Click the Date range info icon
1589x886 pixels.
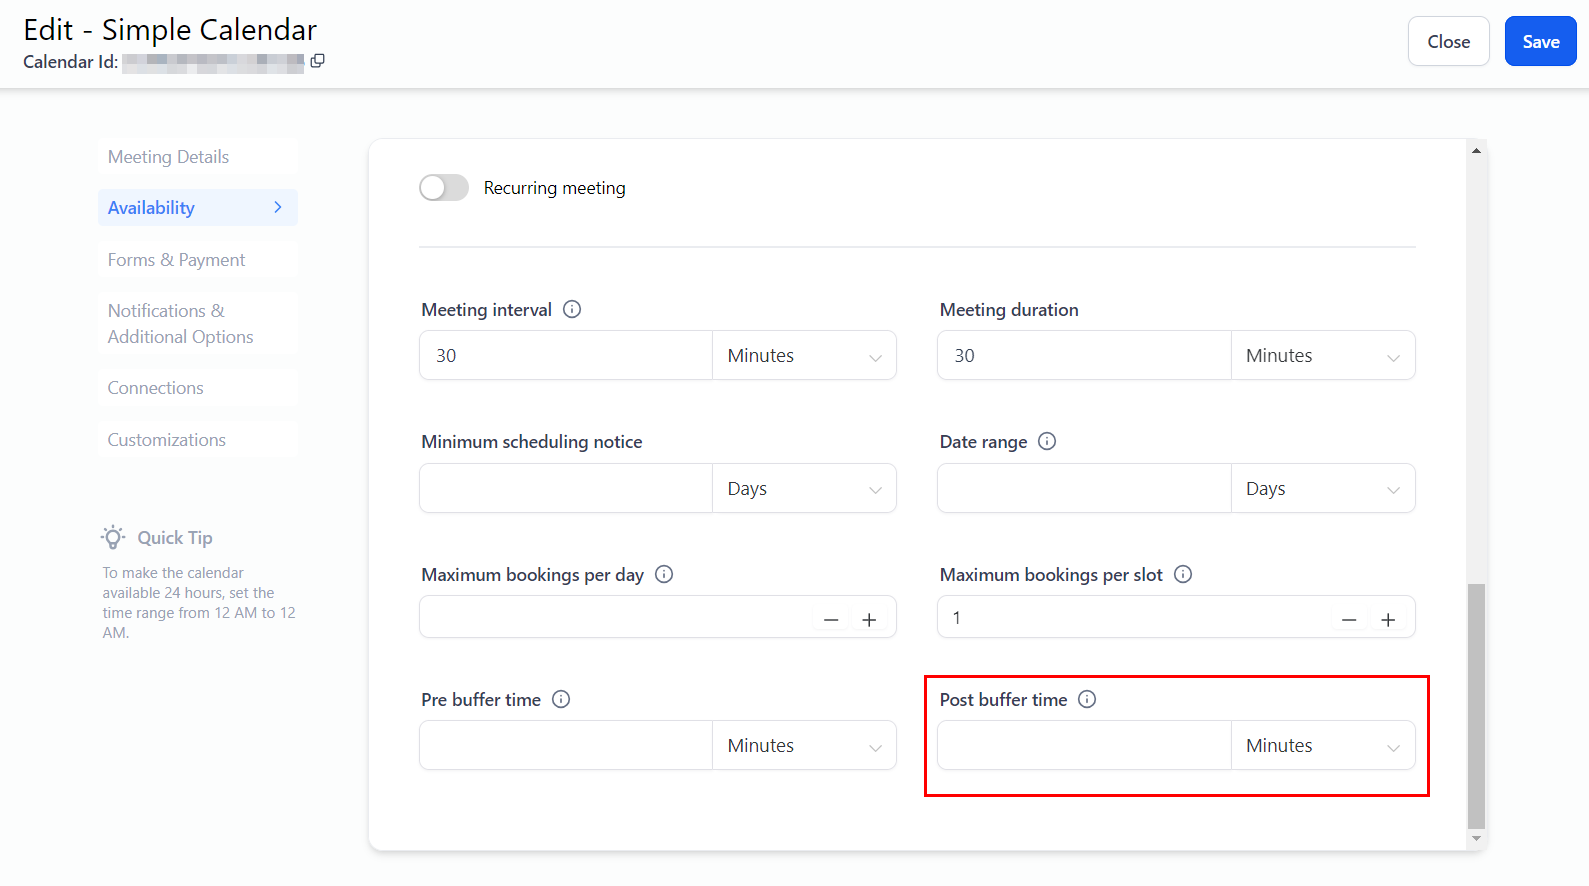tap(1047, 441)
